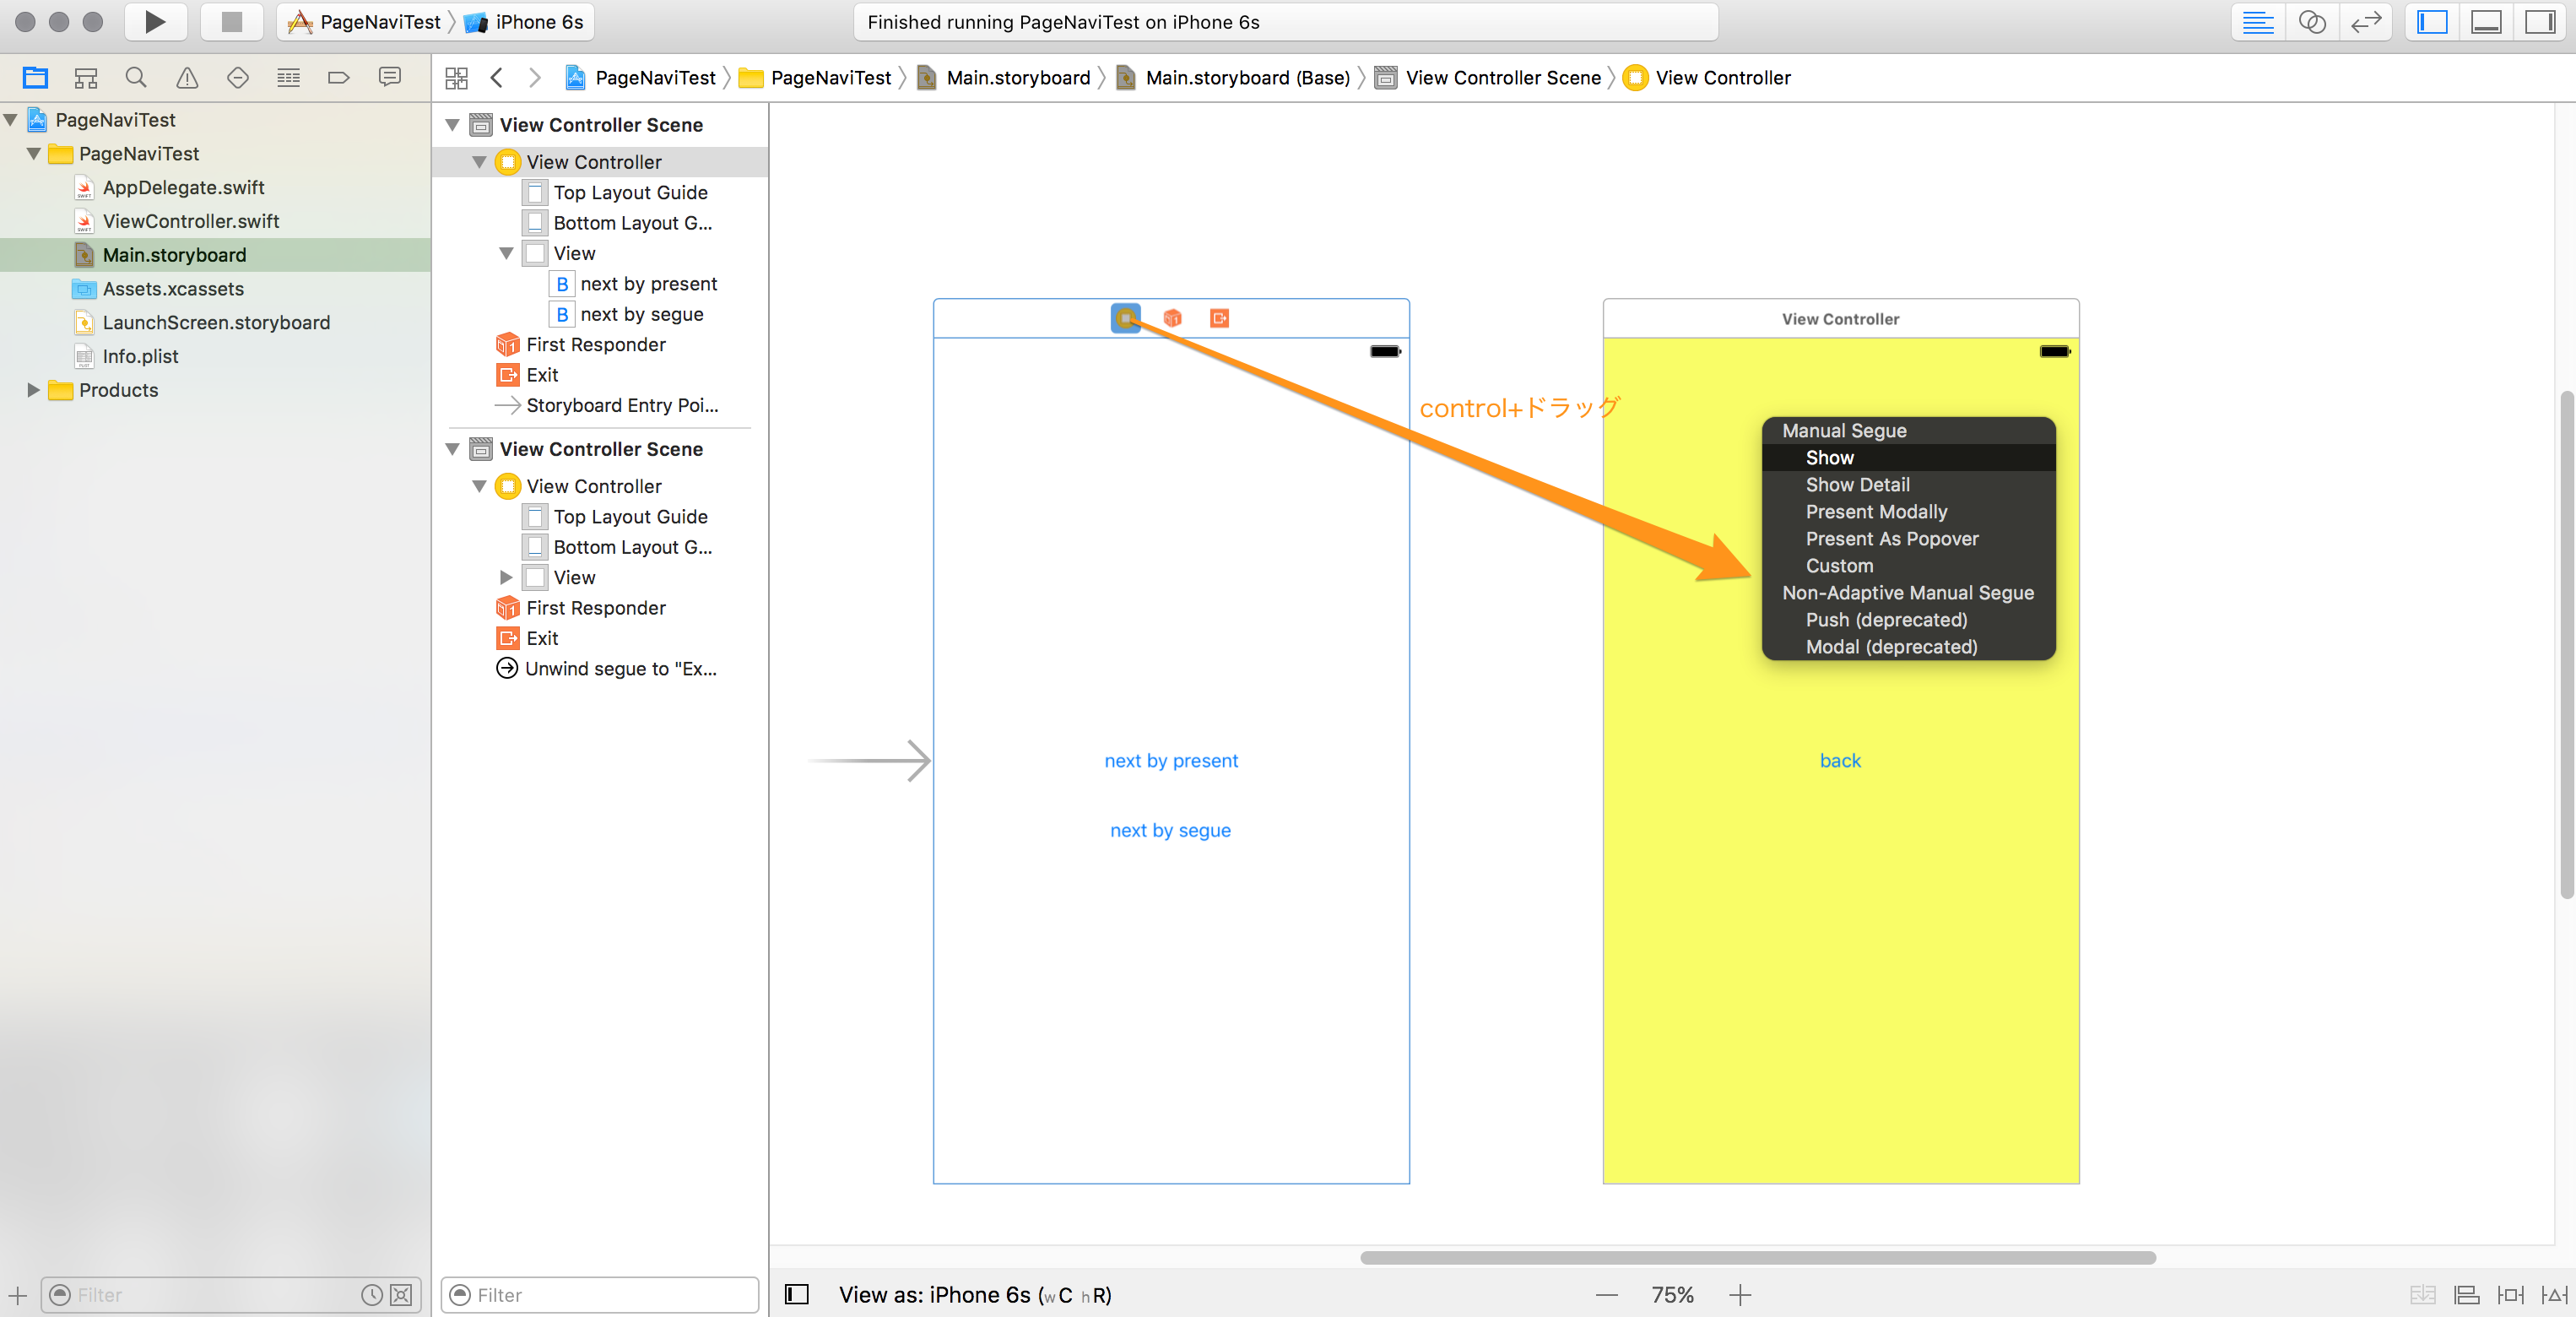Toggle the Navigator panel visibility
Screen dimensions: 2576x1317
[x=2431, y=22]
